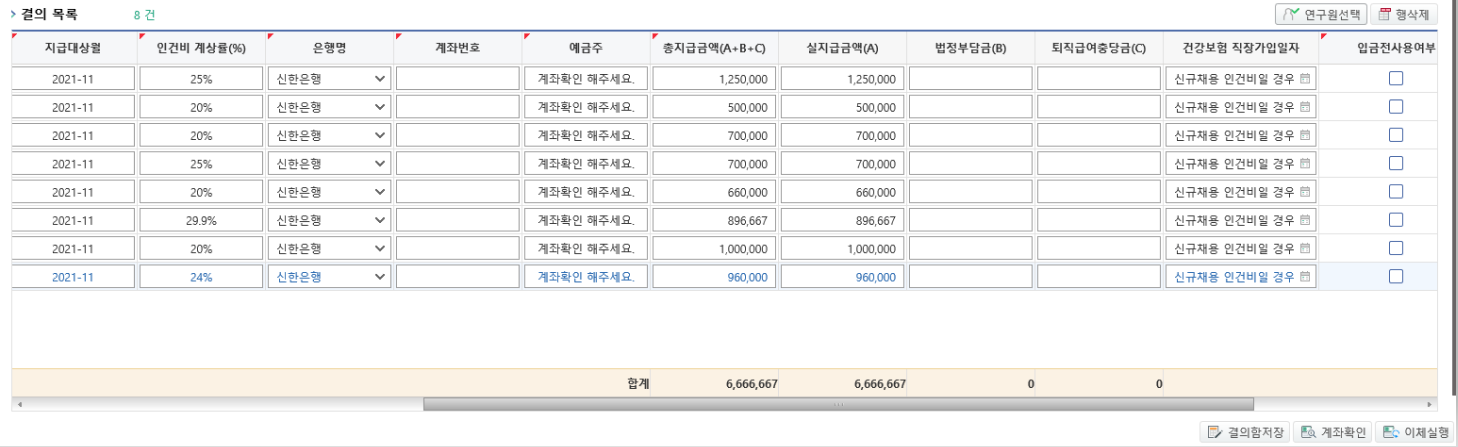
Task: Collapse the 결의 목록 section chevron
Action: [13, 14]
